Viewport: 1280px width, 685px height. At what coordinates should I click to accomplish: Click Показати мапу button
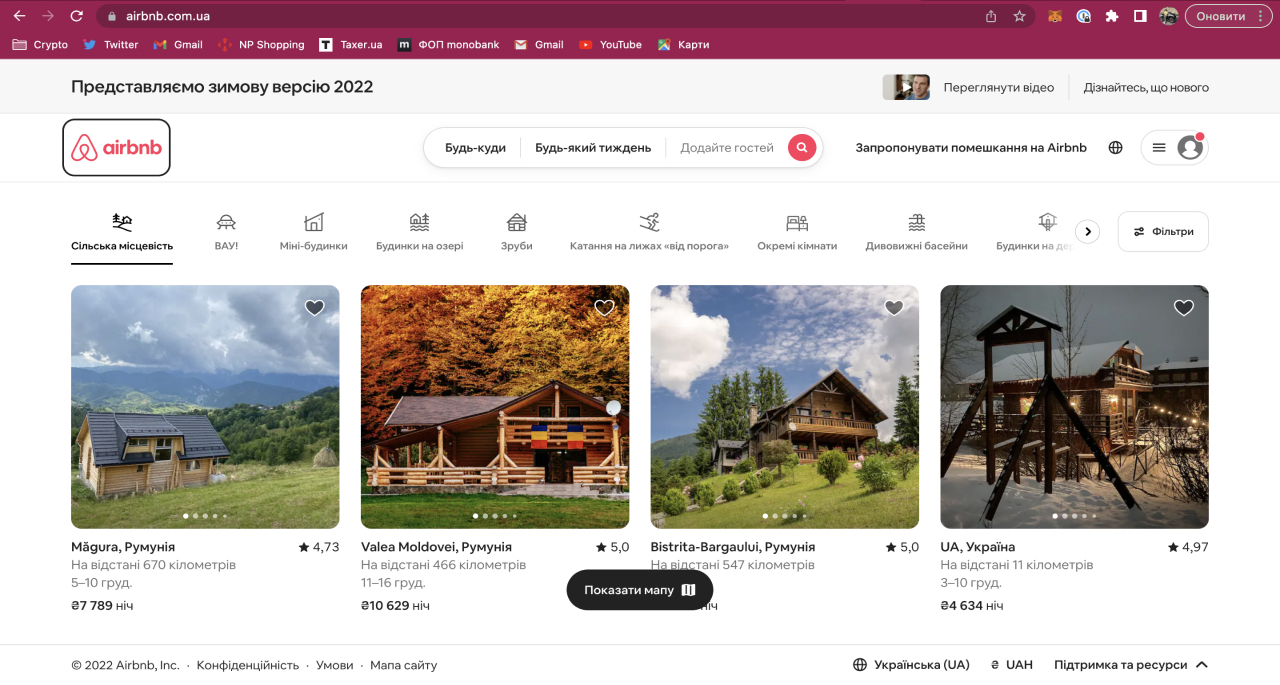pyautogui.click(x=639, y=590)
